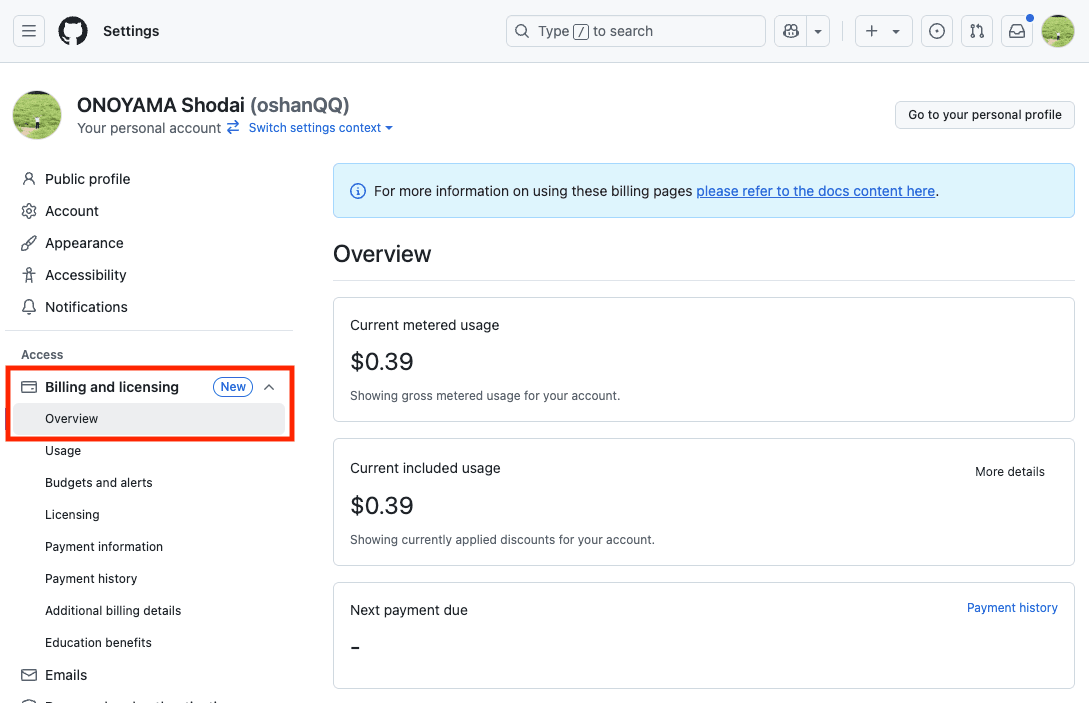Open Copilot chat icon
Screen dimensions: 1089x703
click(790, 31)
